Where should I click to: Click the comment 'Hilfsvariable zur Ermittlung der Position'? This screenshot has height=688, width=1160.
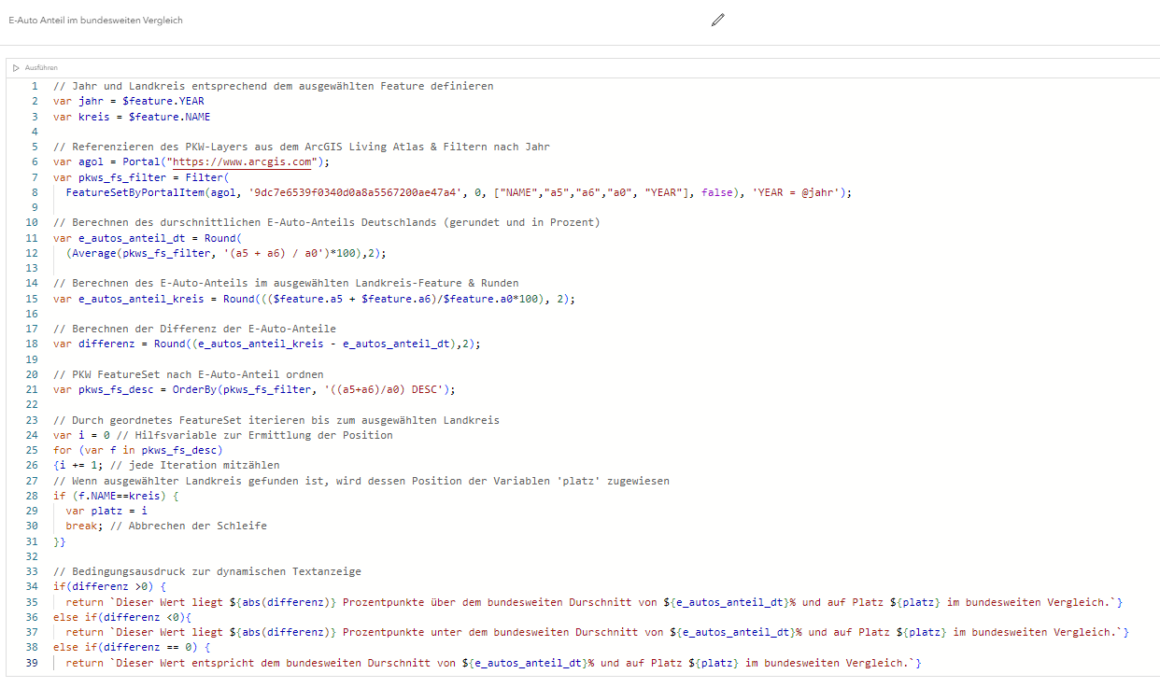point(263,436)
